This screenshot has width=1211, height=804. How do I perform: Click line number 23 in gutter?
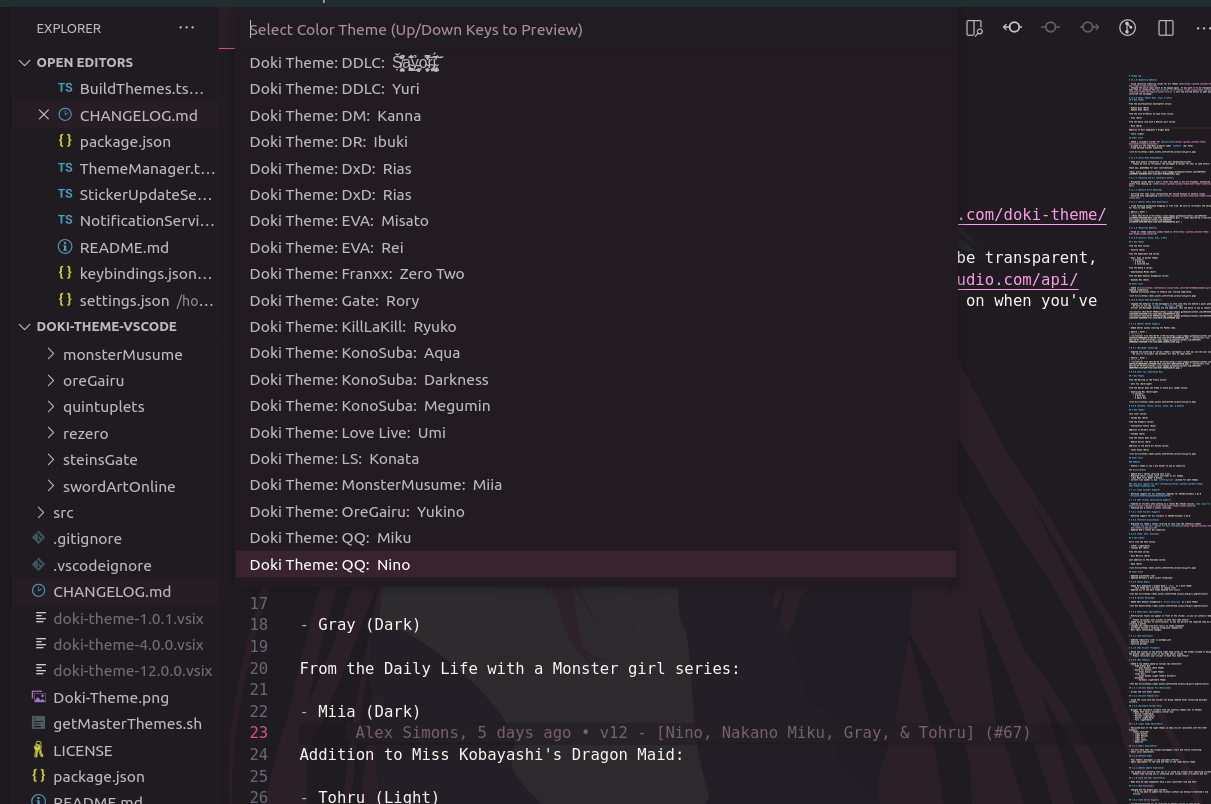(258, 732)
